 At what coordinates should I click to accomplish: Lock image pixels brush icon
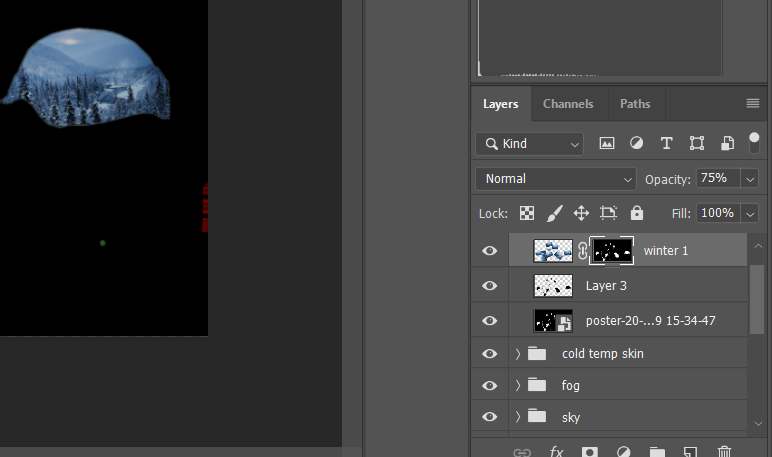[x=555, y=213]
